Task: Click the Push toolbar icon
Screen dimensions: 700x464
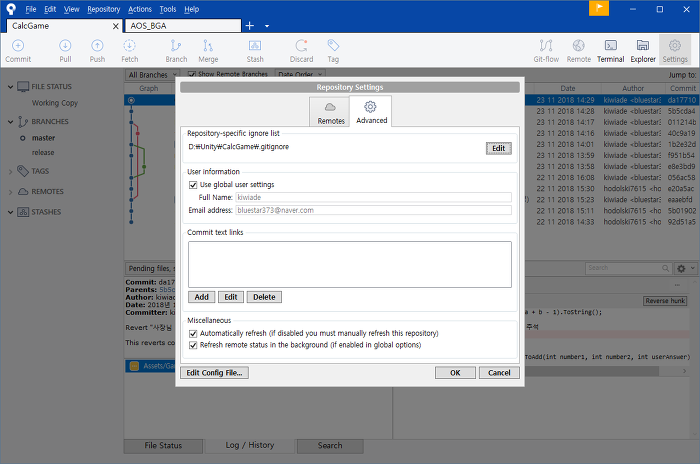Action: tap(97, 51)
